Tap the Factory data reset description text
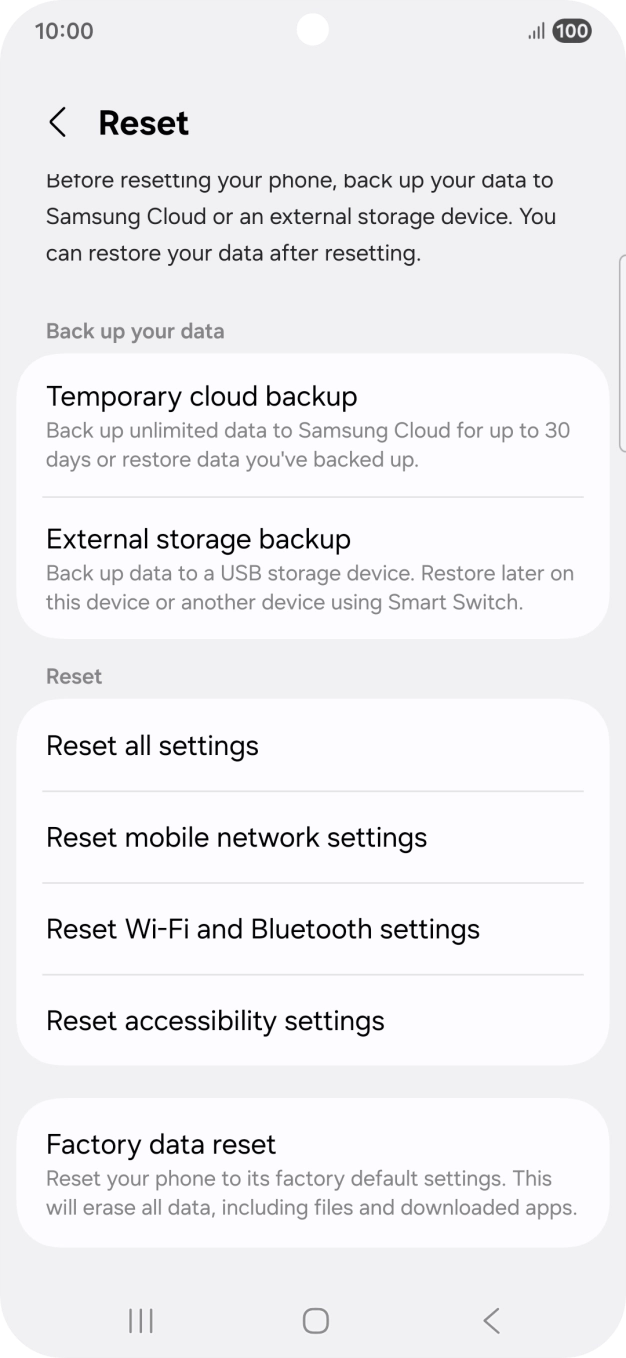This screenshot has height=1358, width=626. coord(311,1193)
